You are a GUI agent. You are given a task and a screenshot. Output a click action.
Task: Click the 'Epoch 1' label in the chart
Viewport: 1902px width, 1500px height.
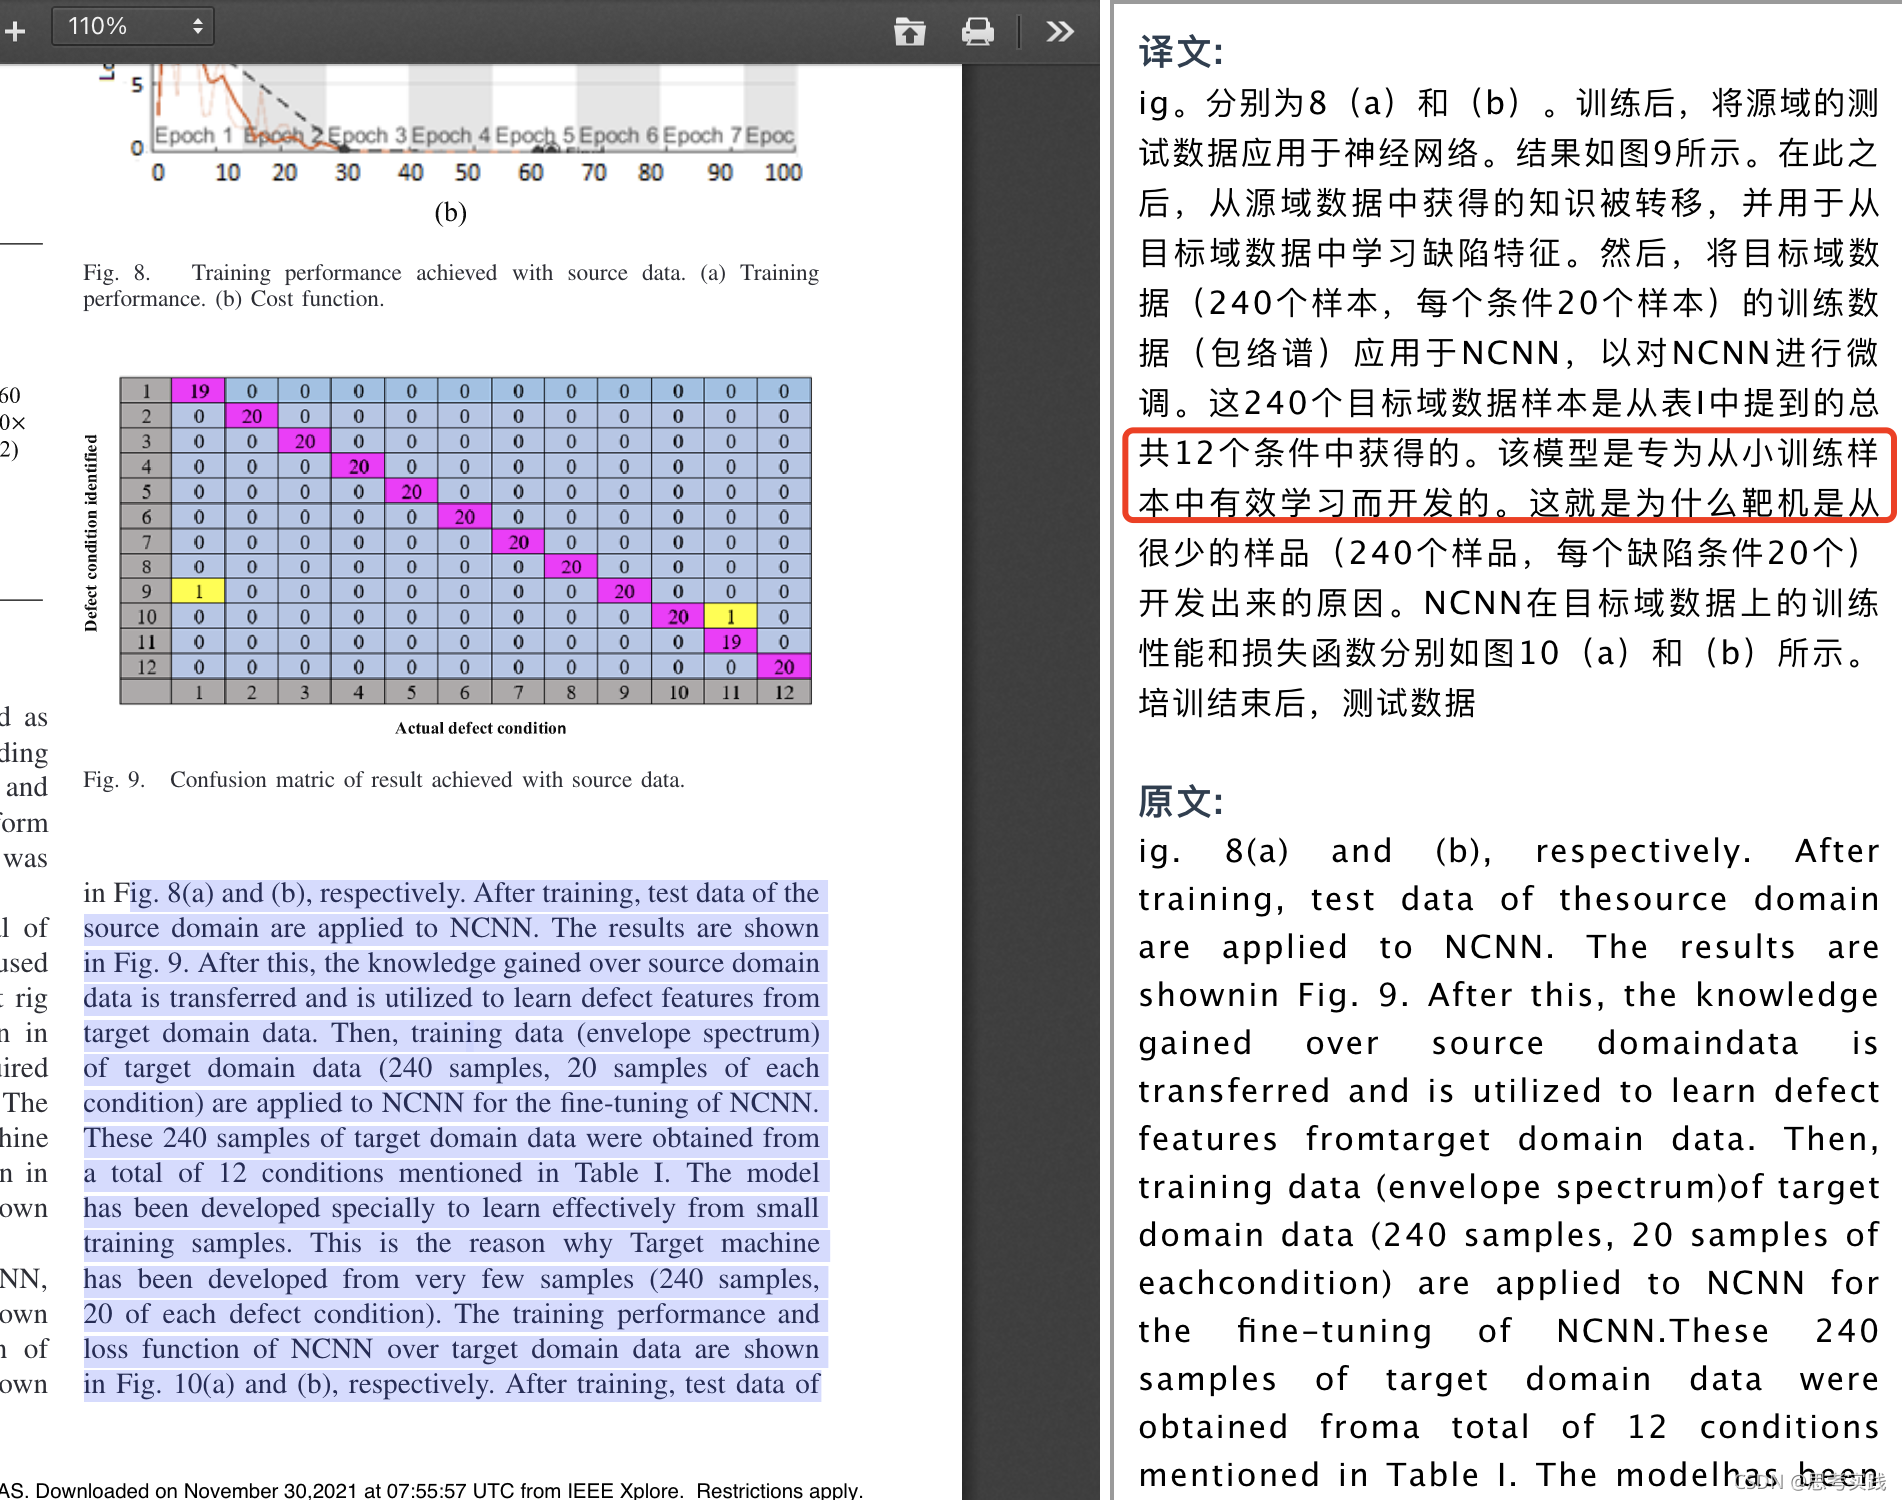point(194,135)
